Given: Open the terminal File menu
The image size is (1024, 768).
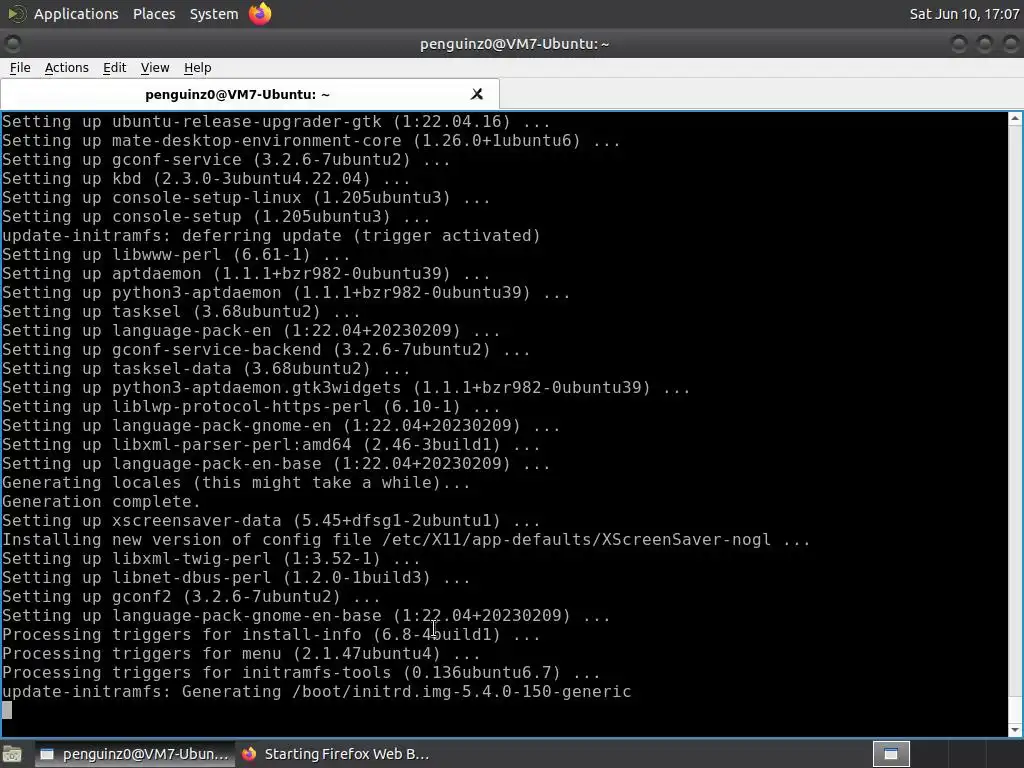Looking at the screenshot, I should pos(20,68).
